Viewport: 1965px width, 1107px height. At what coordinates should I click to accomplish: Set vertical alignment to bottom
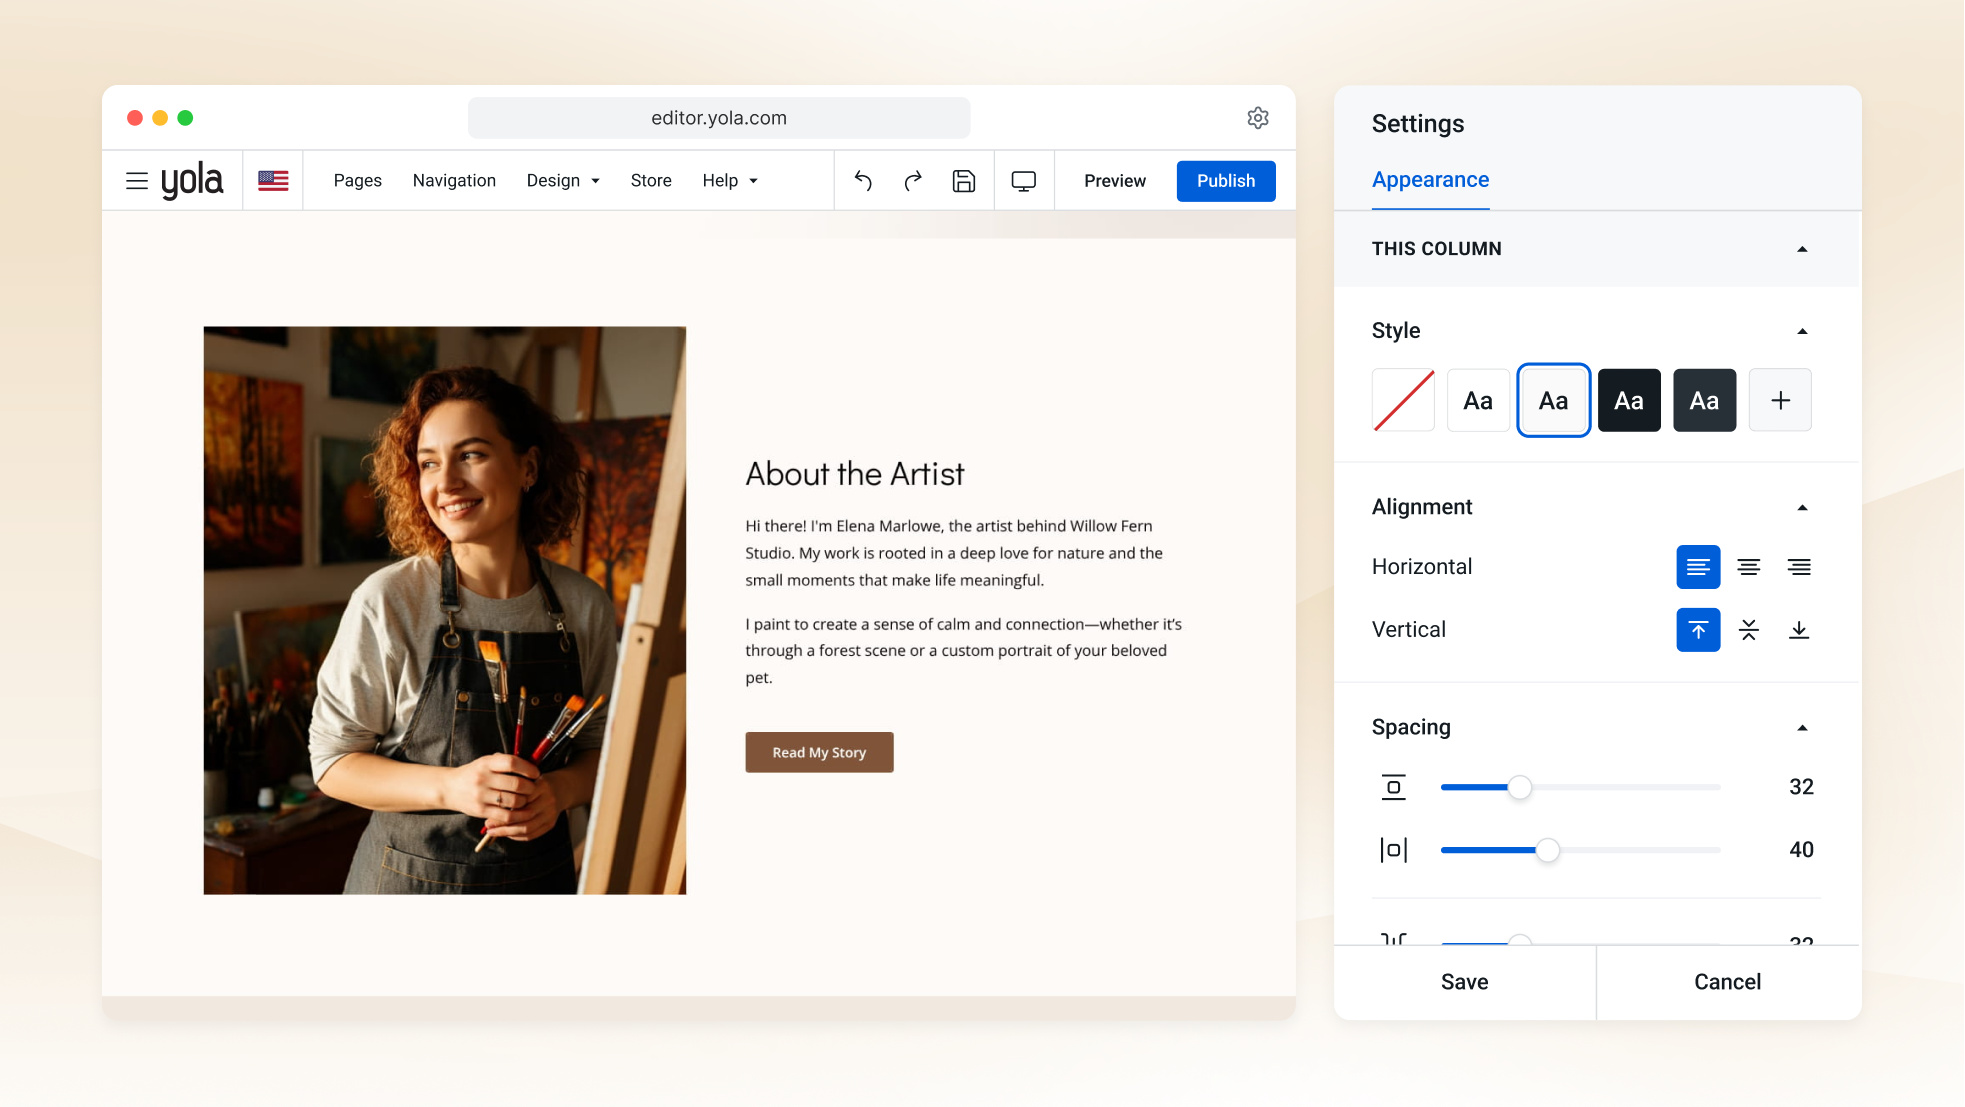coord(1799,630)
